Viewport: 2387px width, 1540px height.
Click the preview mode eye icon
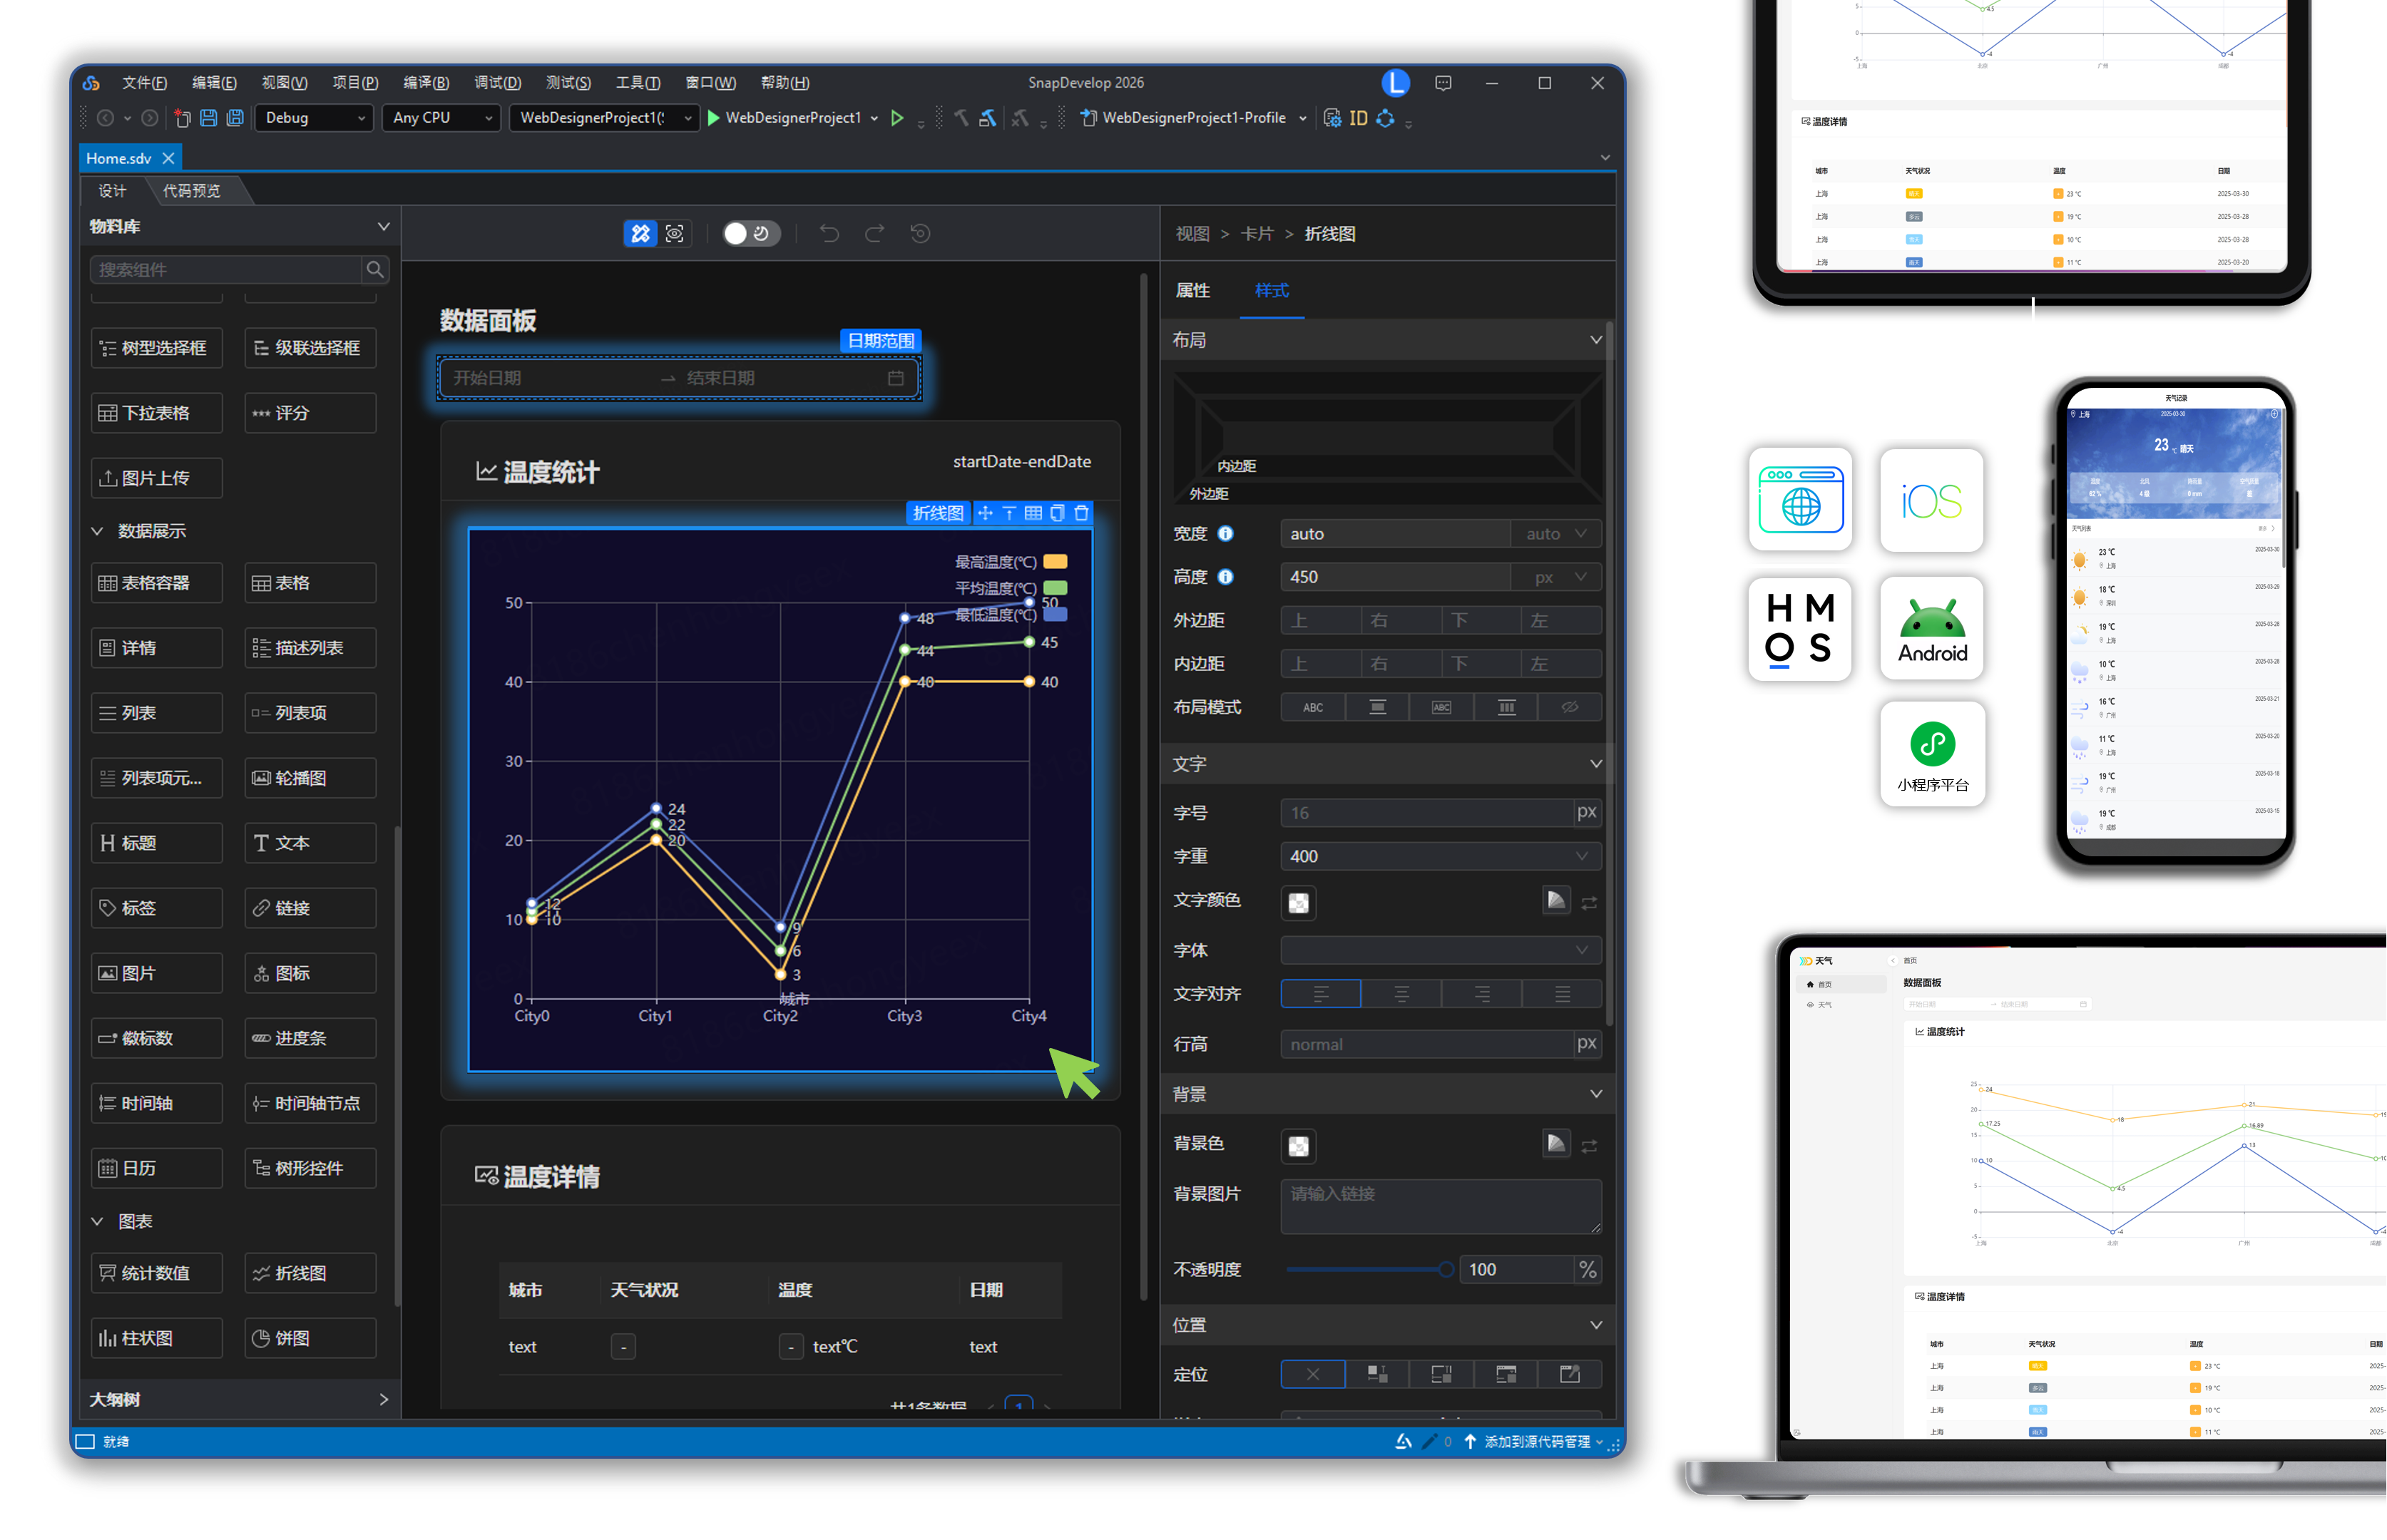tap(675, 233)
